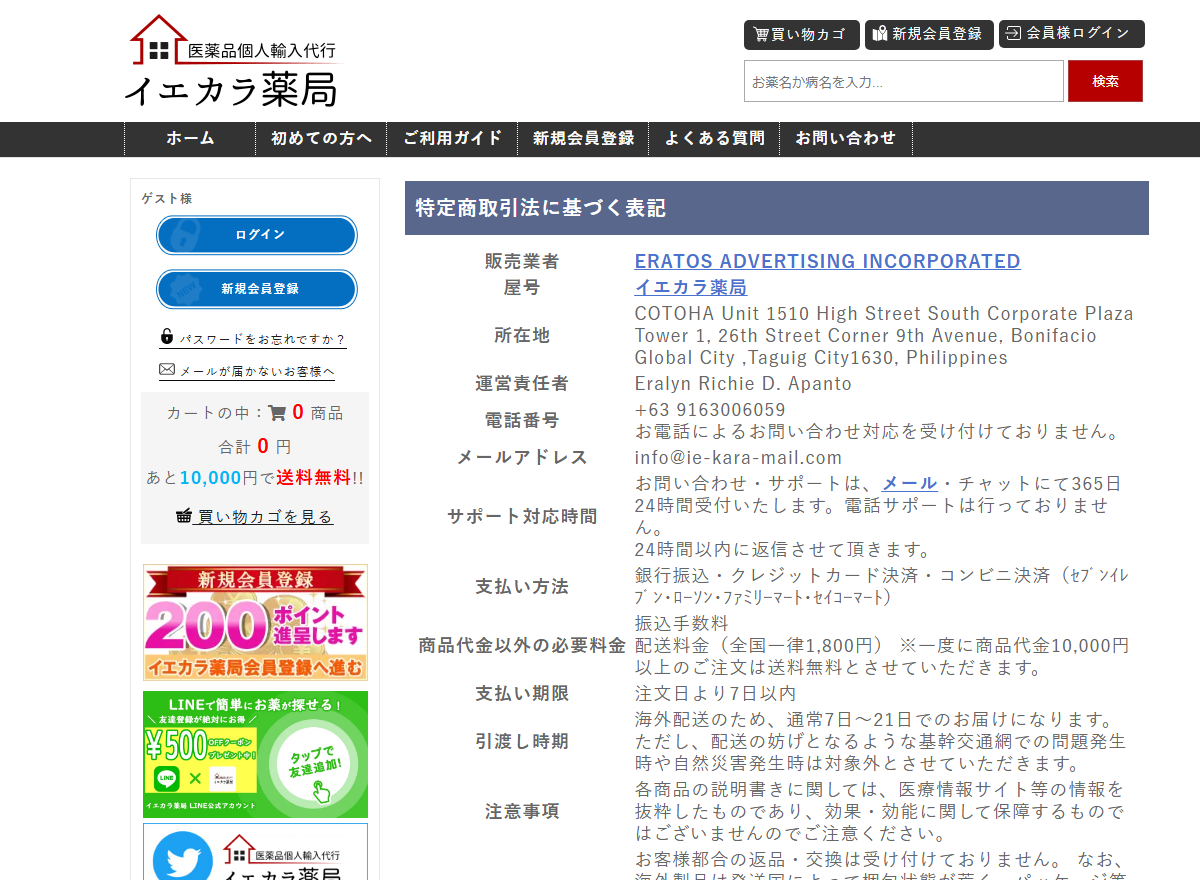Screen dimensions: 1200x880
Task: Open よくある質問 navigation item
Action: (x=714, y=139)
